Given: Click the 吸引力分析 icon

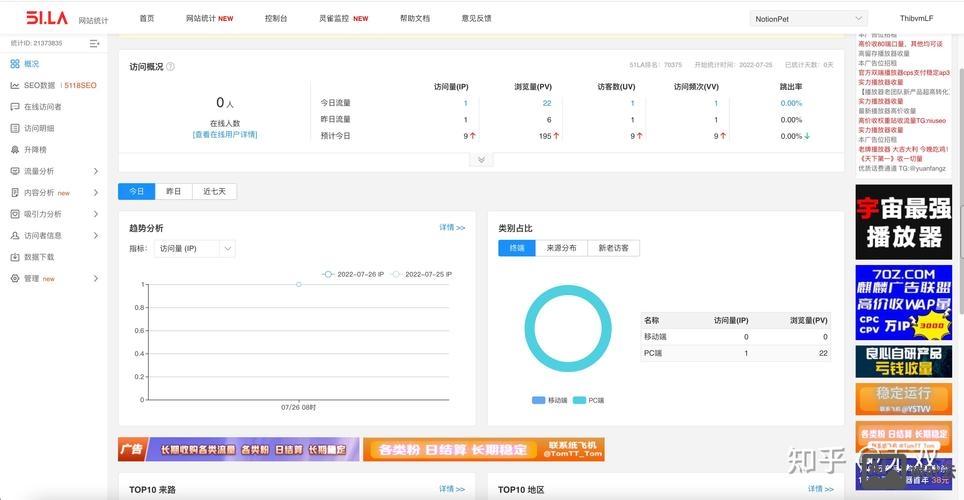Looking at the screenshot, I should click(x=15, y=214).
